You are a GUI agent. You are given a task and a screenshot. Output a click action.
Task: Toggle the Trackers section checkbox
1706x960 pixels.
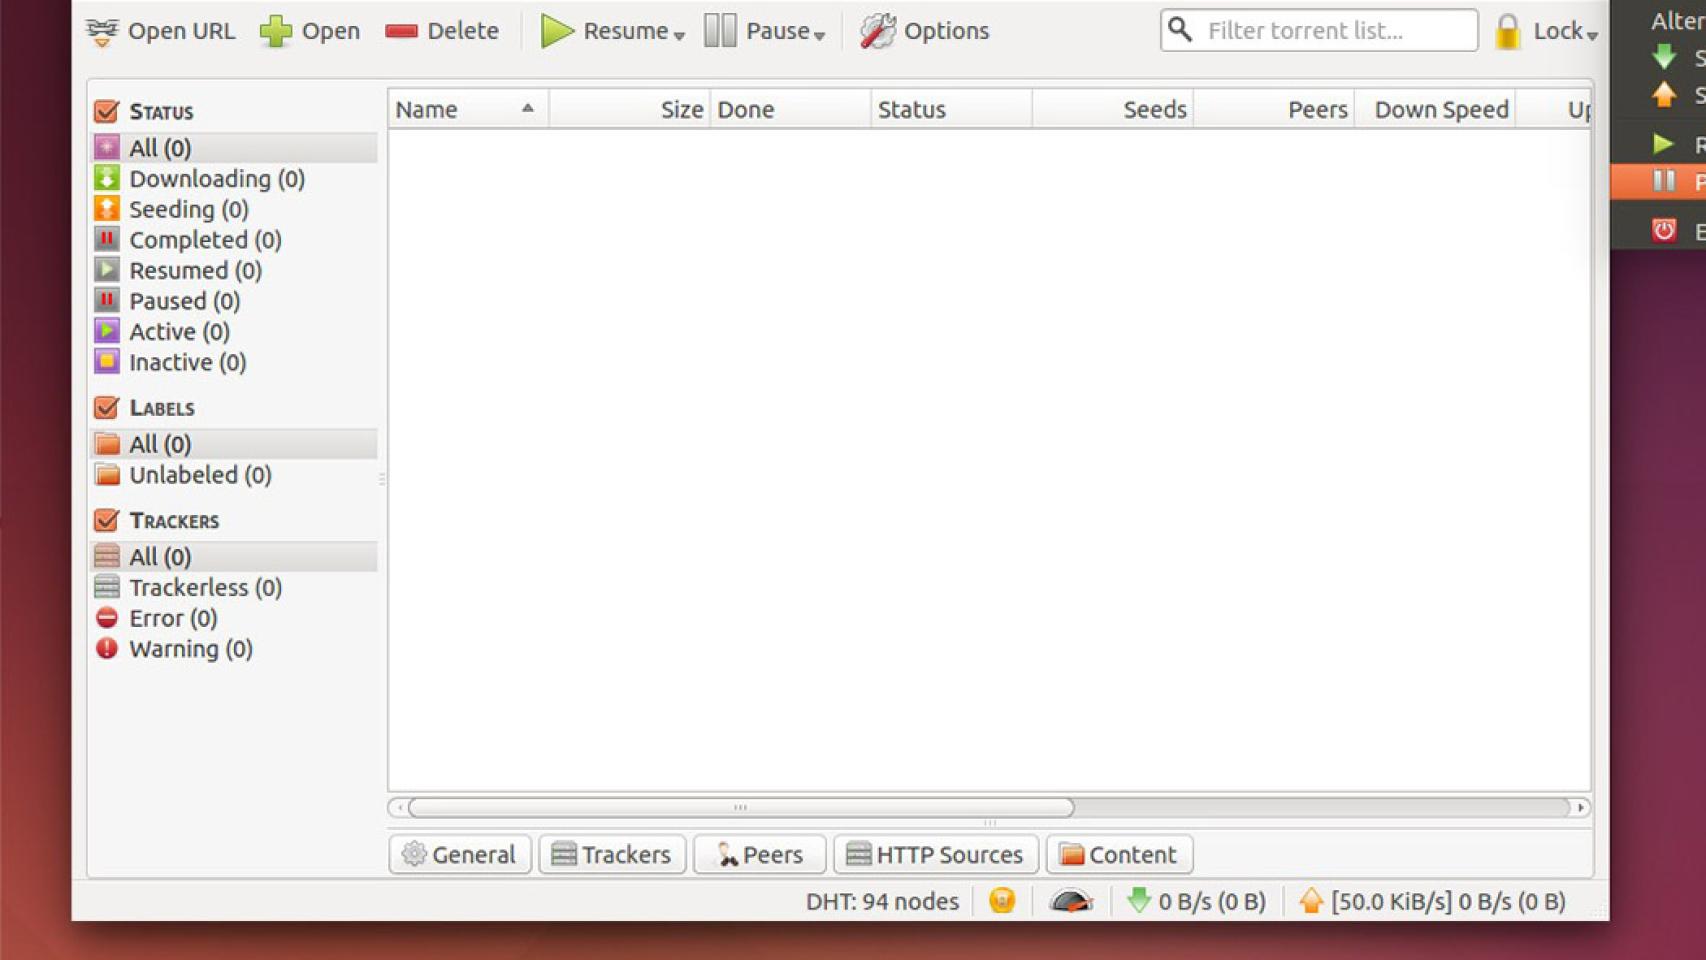(x=107, y=520)
